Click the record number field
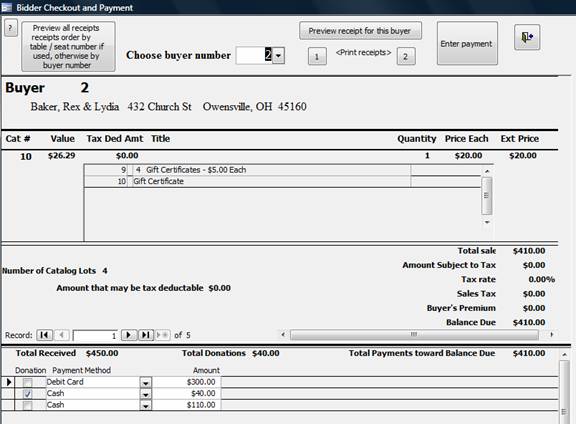576x424 pixels. coord(95,335)
